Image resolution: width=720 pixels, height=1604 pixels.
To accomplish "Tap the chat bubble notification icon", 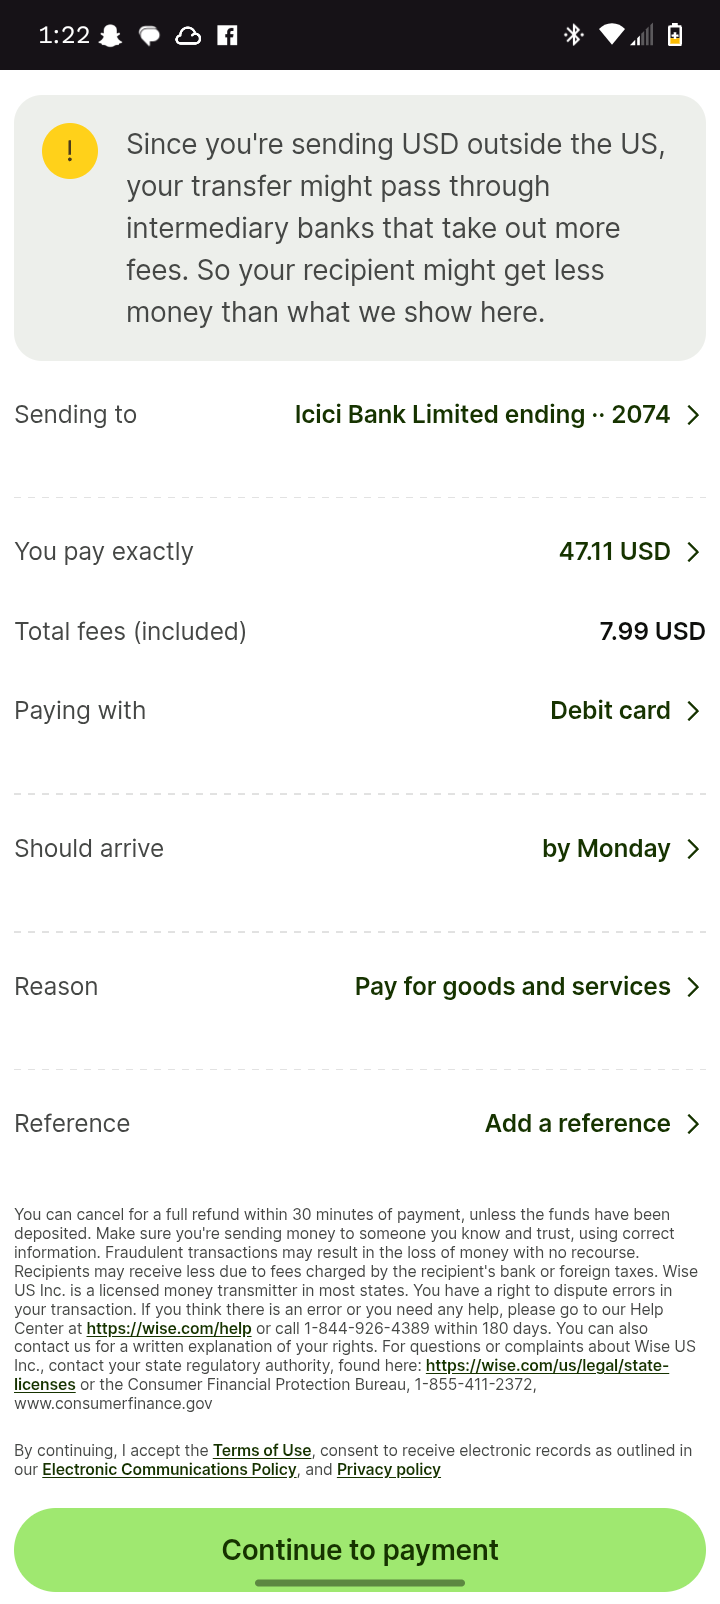I will [149, 36].
